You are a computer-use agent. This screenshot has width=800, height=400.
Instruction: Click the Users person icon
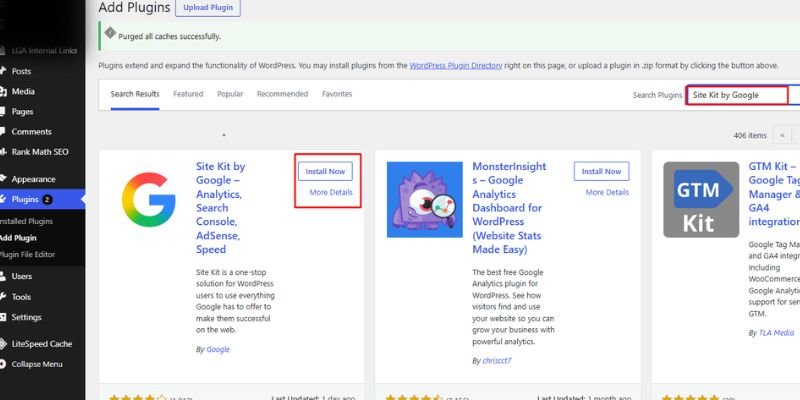pyautogui.click(x=3, y=276)
